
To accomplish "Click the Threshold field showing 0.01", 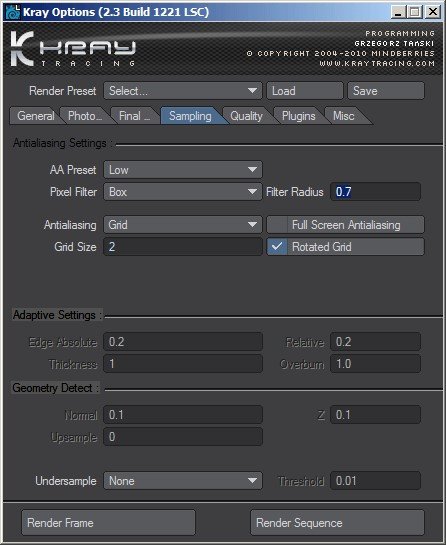I will point(375,481).
